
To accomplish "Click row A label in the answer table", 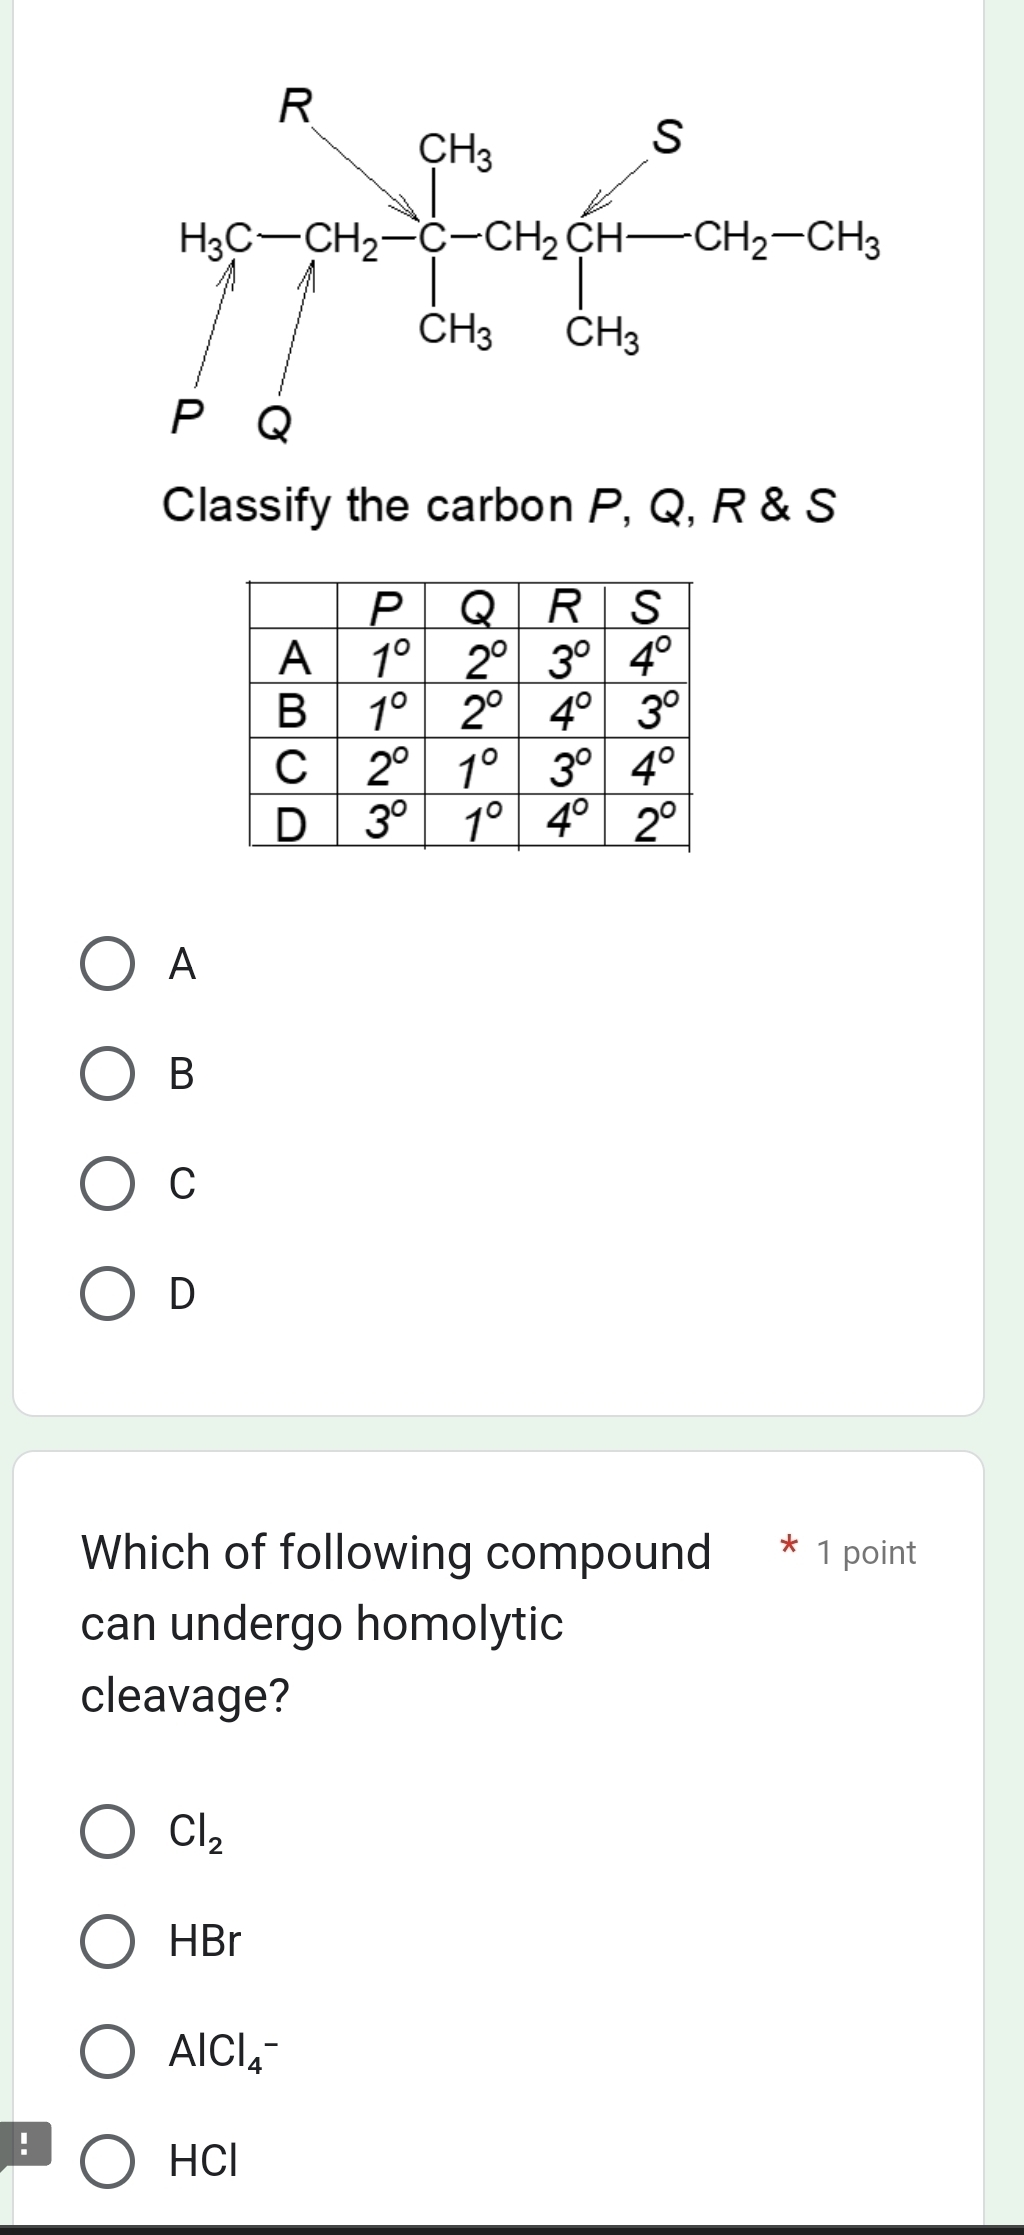I will 293,658.
